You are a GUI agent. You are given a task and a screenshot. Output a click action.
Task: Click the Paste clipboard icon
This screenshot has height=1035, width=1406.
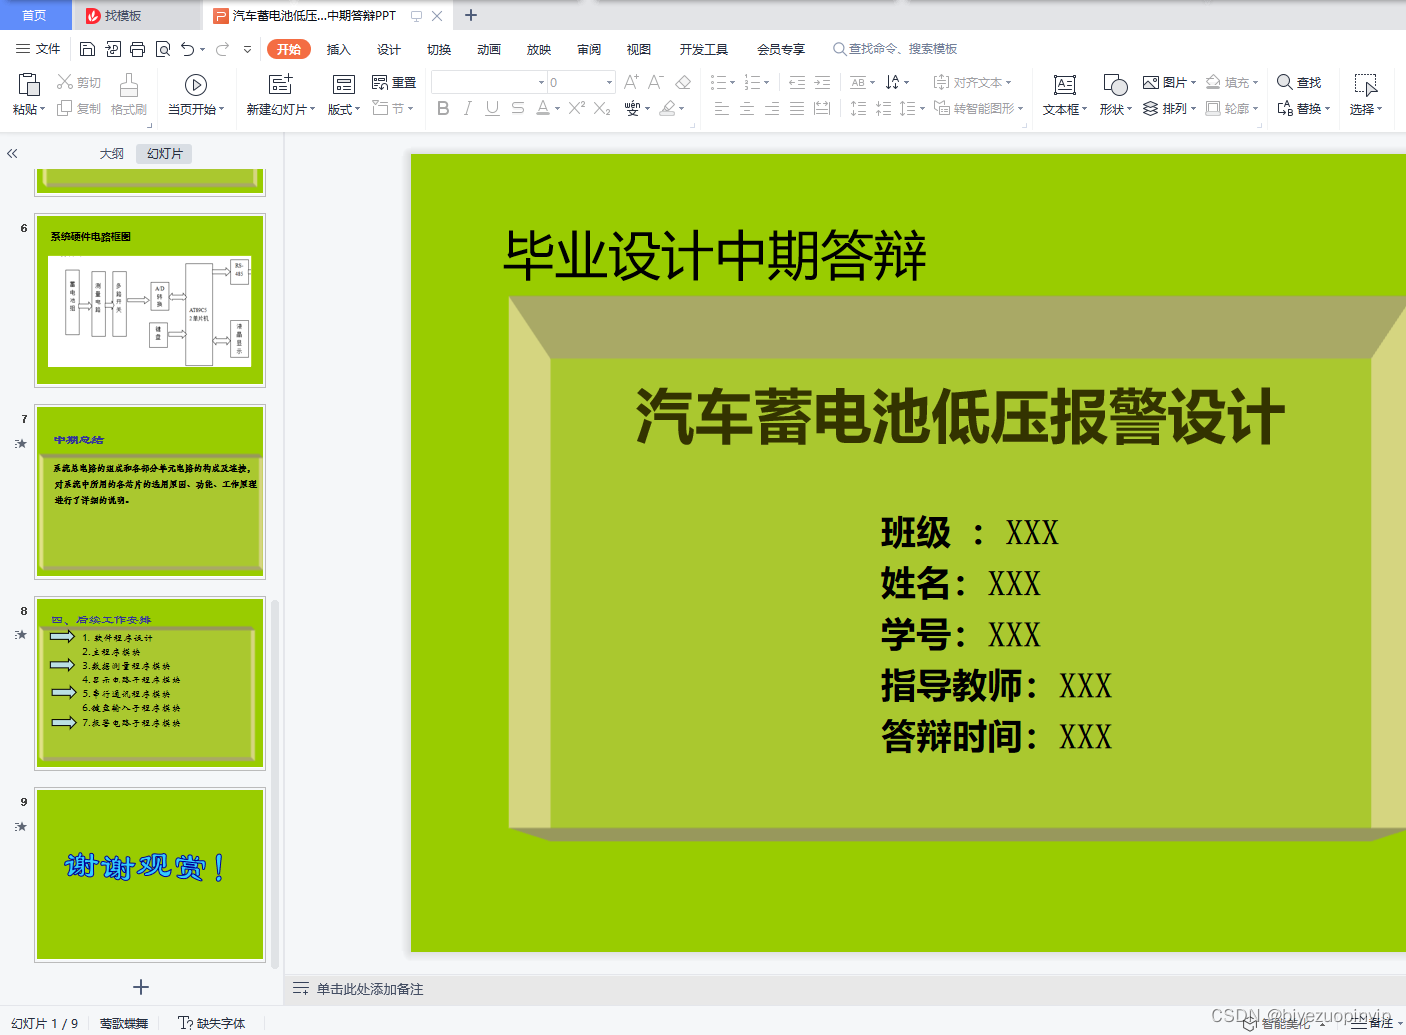click(x=28, y=85)
